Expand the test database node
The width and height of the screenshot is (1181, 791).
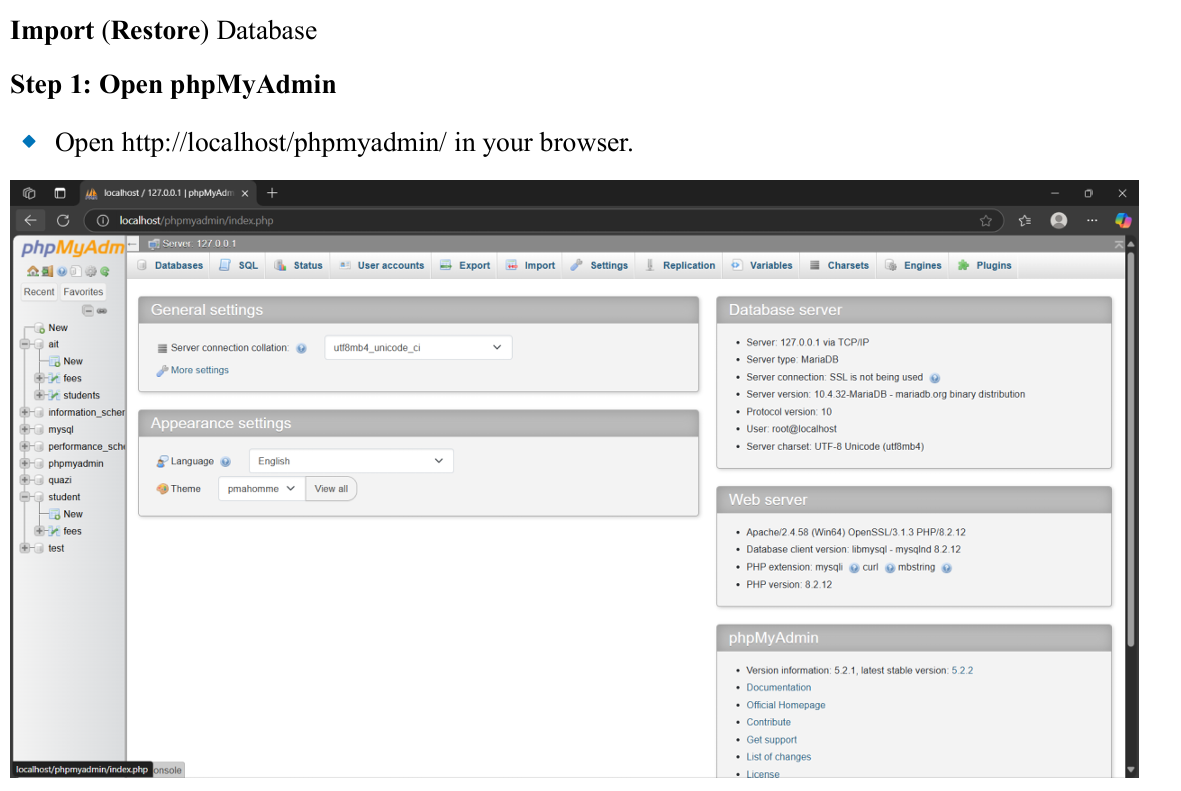click(x=25, y=548)
